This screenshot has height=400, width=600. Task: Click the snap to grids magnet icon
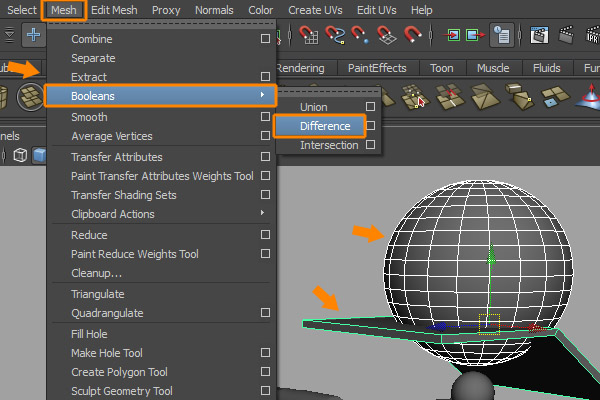[309, 36]
